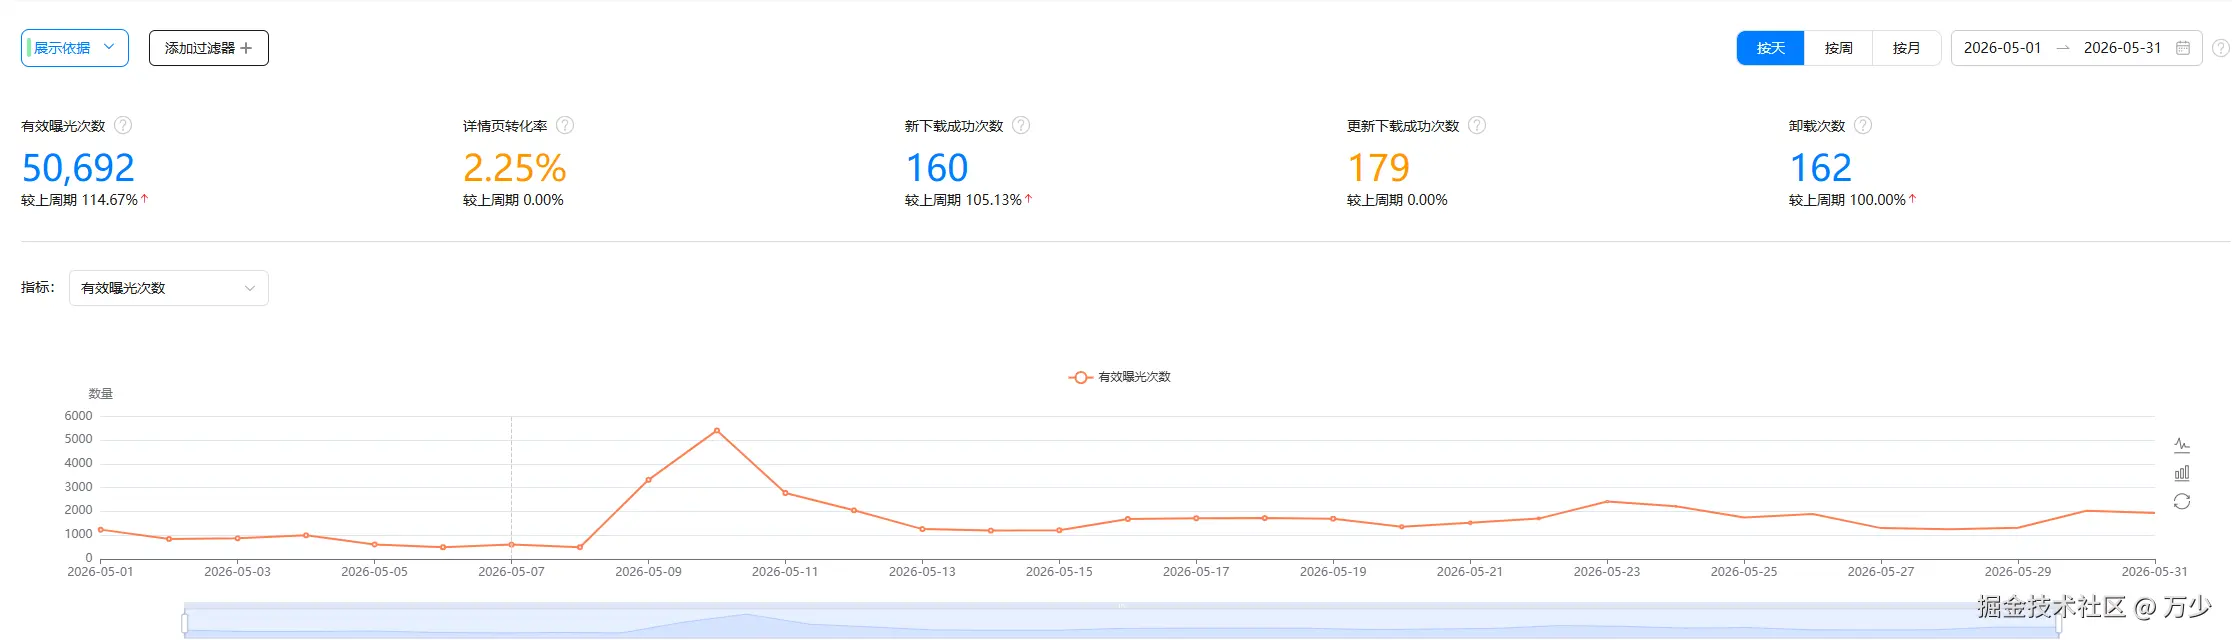Switch to 按天 view
Screen dimensions: 2232x640
tap(1770, 48)
